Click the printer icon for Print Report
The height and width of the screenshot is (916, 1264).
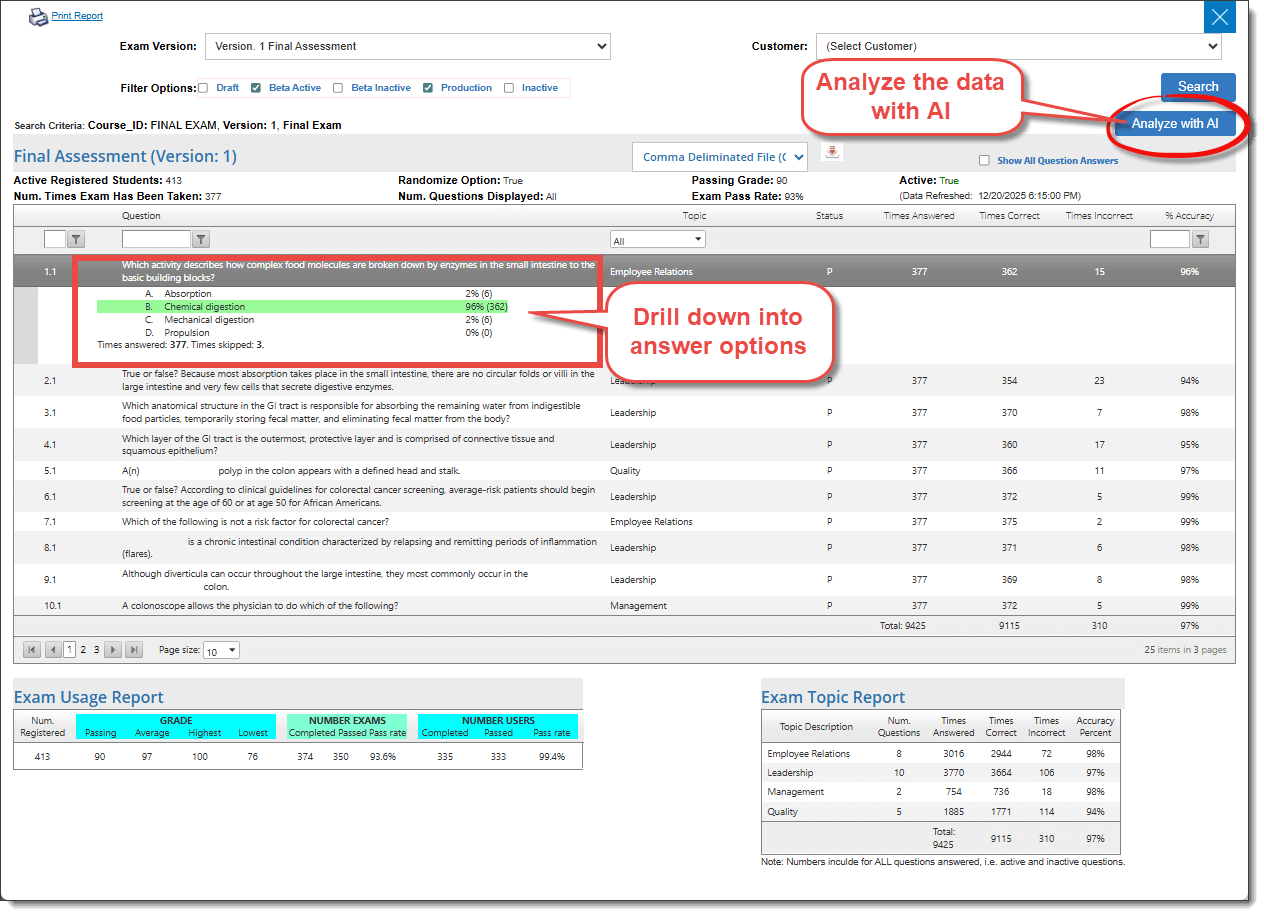(x=38, y=17)
